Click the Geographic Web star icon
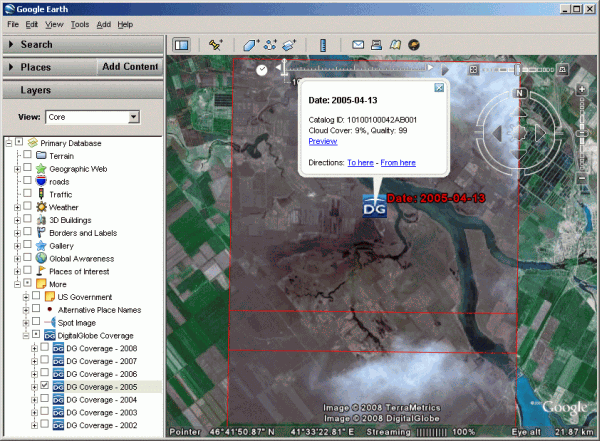Screen dimensions: 600x441 point(41,168)
